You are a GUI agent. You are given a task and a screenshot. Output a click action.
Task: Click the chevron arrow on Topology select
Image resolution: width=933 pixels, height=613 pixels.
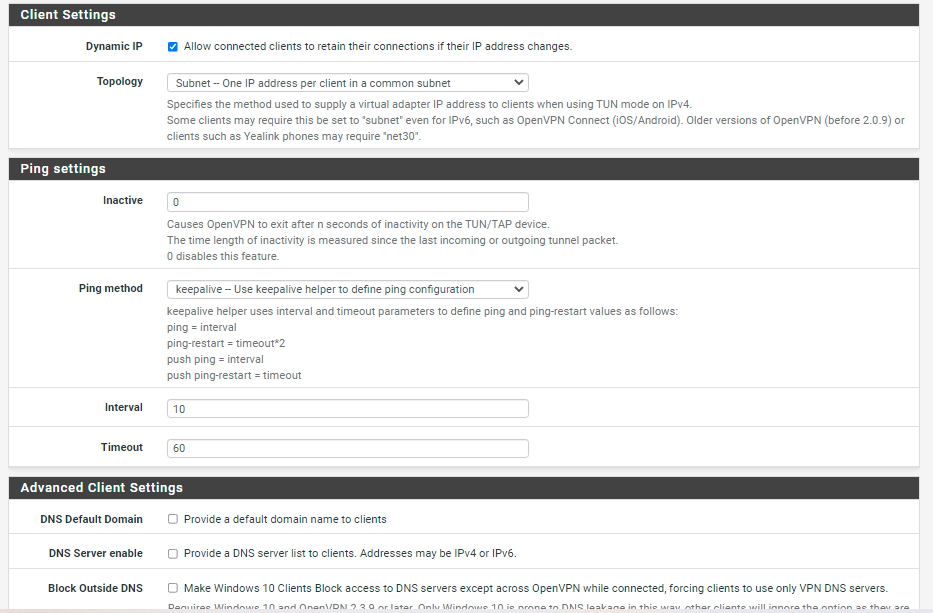click(519, 83)
